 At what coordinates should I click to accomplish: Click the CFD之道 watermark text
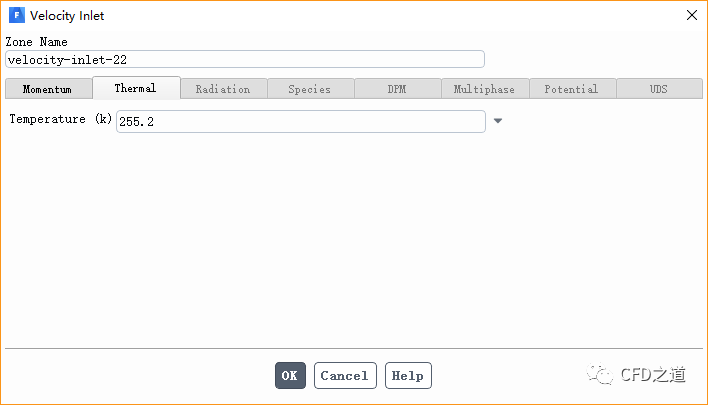coord(653,375)
